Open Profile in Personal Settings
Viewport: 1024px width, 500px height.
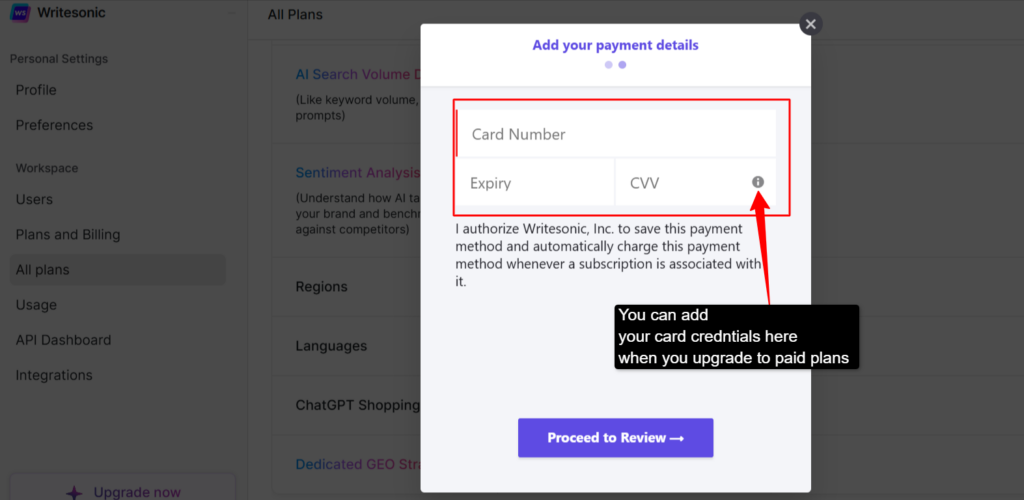(x=36, y=90)
